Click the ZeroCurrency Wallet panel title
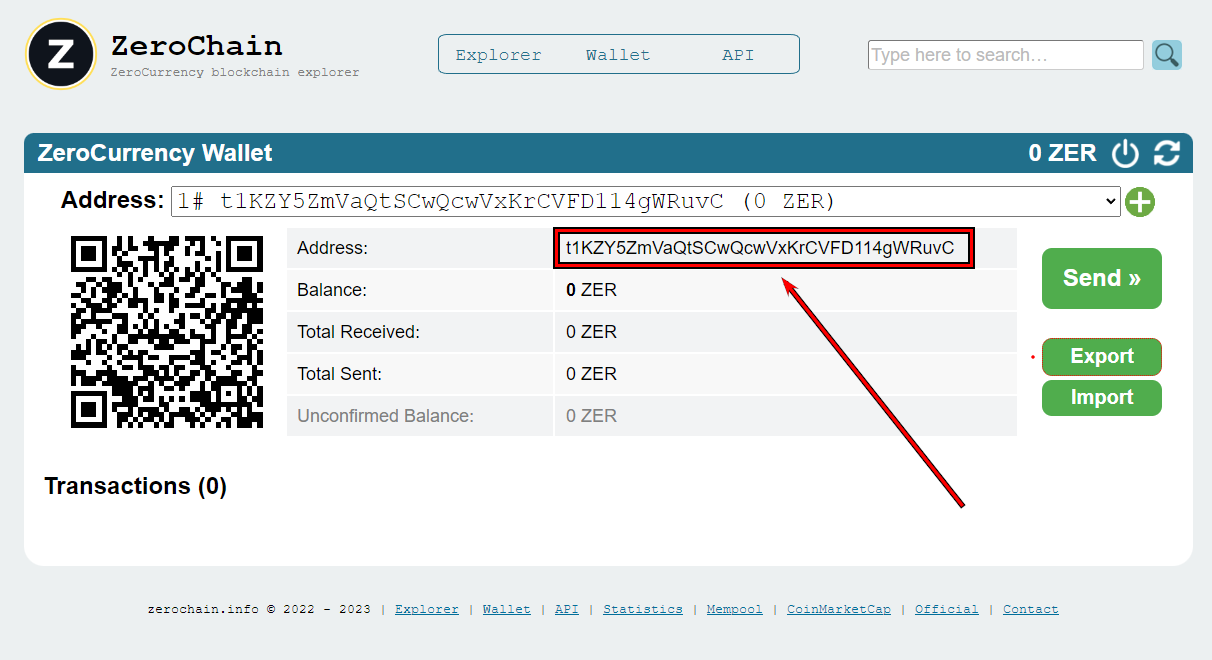Screen dimensions: 1212x660 coord(155,153)
